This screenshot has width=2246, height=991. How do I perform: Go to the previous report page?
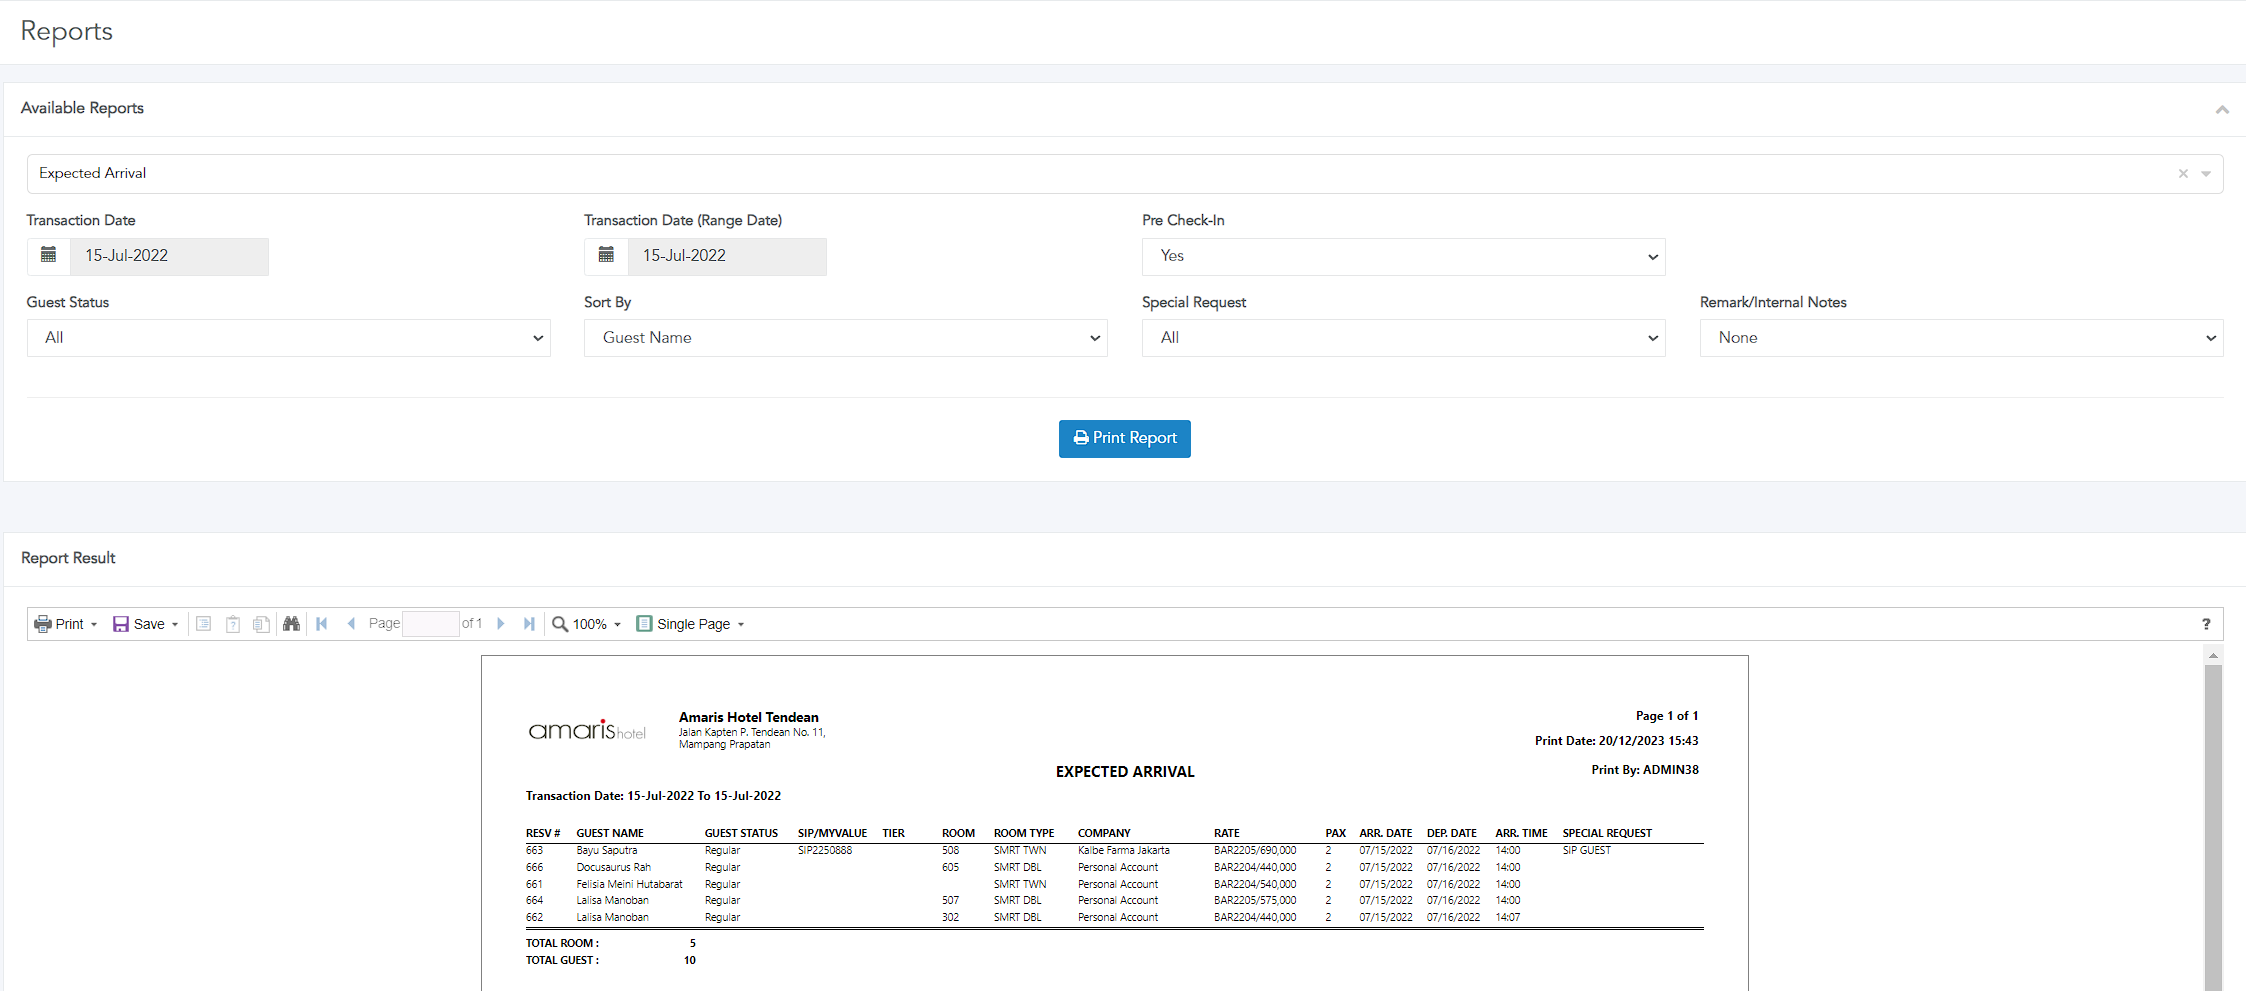coord(351,624)
